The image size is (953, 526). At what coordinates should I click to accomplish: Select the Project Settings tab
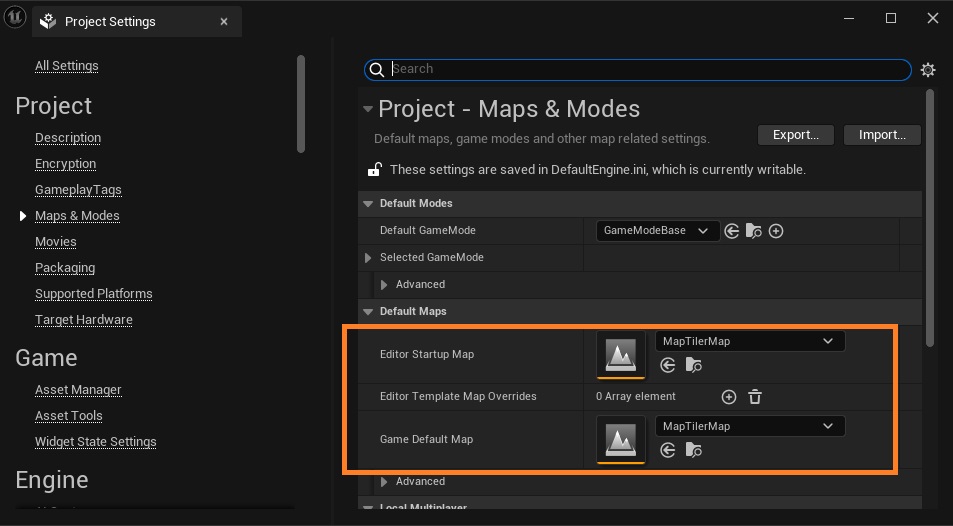(x=109, y=22)
